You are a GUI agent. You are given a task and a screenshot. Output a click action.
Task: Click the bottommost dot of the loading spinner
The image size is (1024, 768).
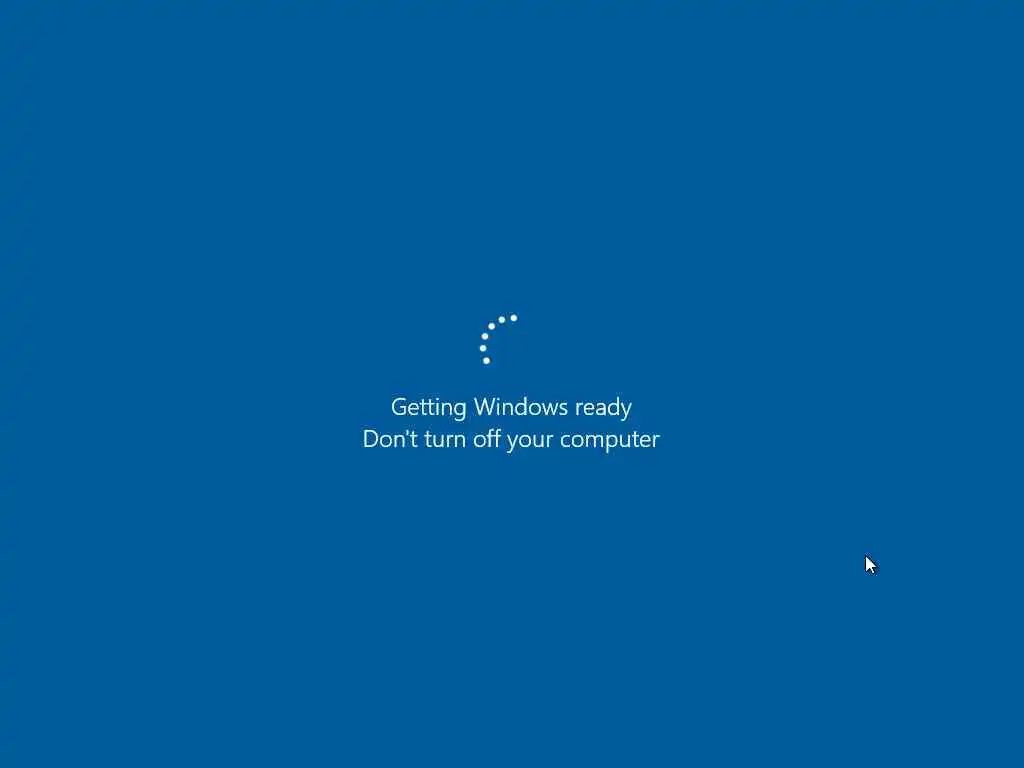click(487, 360)
